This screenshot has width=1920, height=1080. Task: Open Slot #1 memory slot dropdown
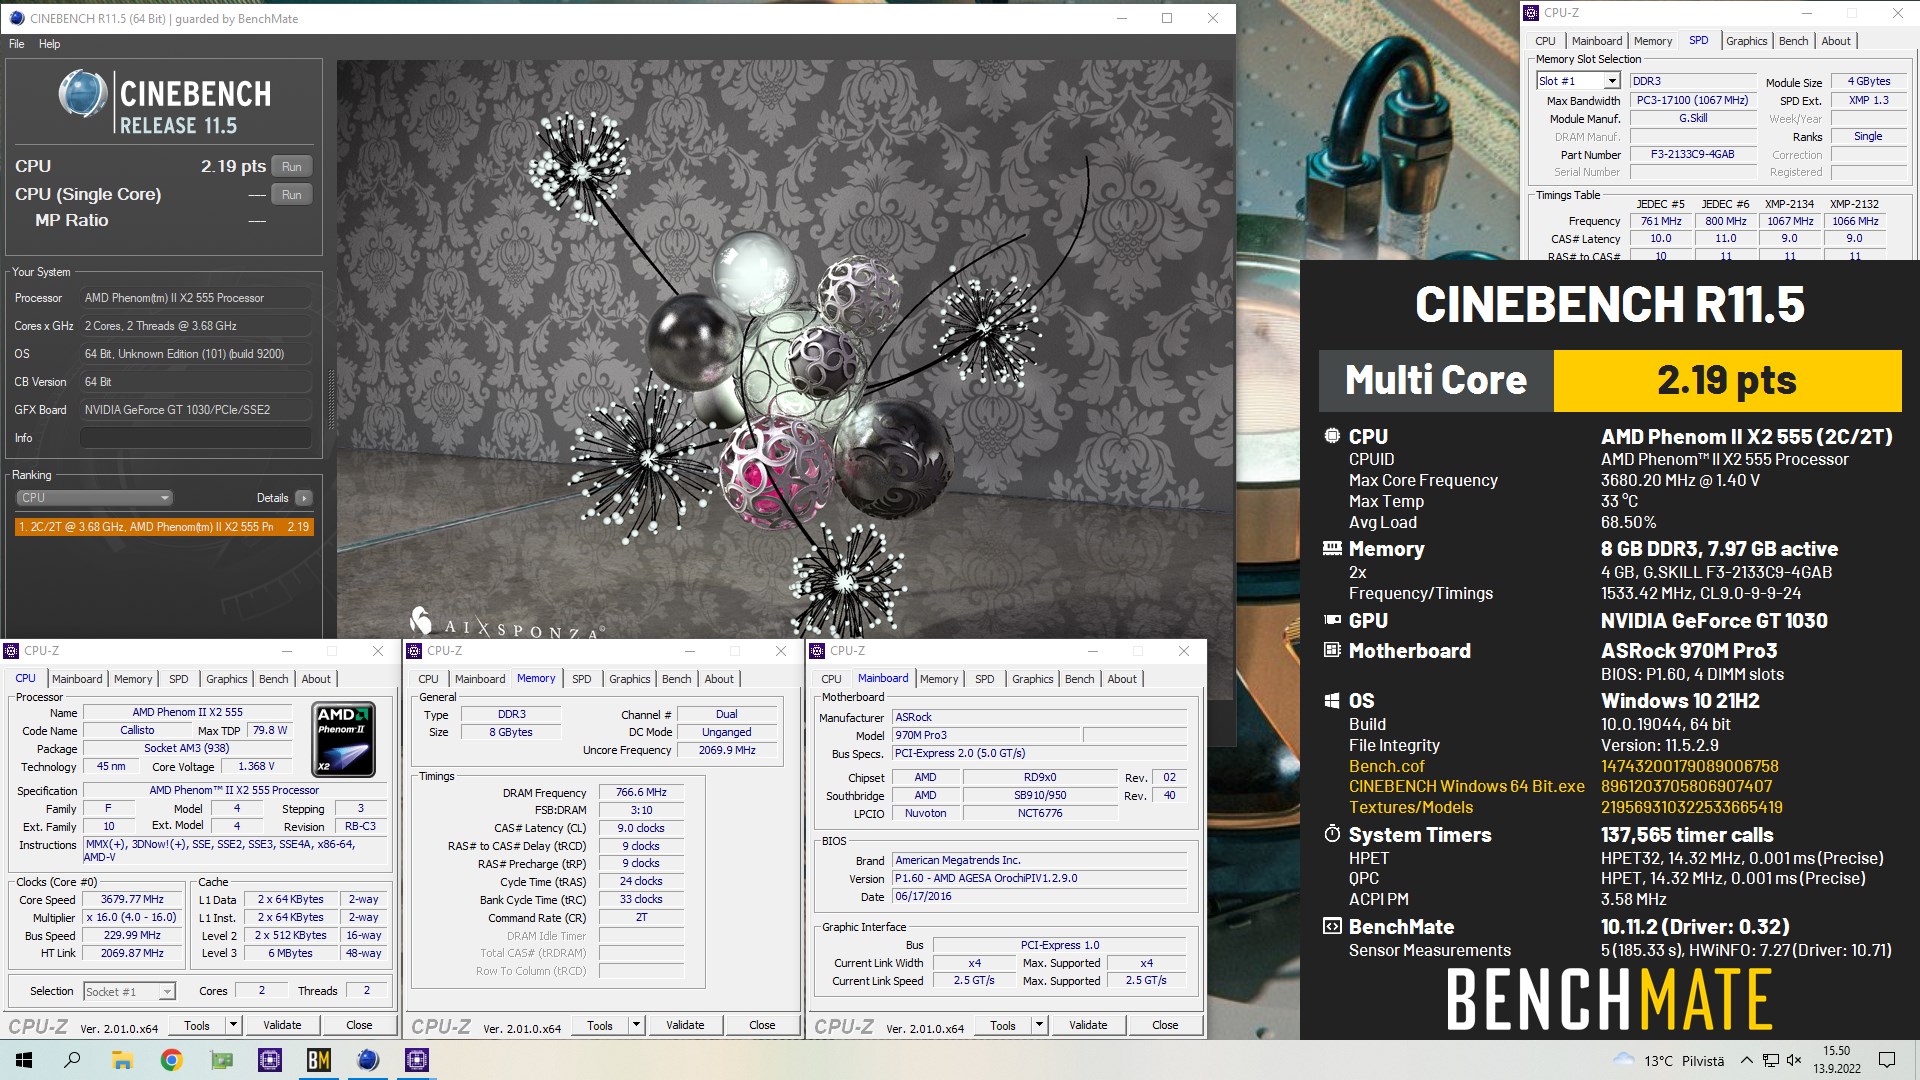(x=1578, y=81)
